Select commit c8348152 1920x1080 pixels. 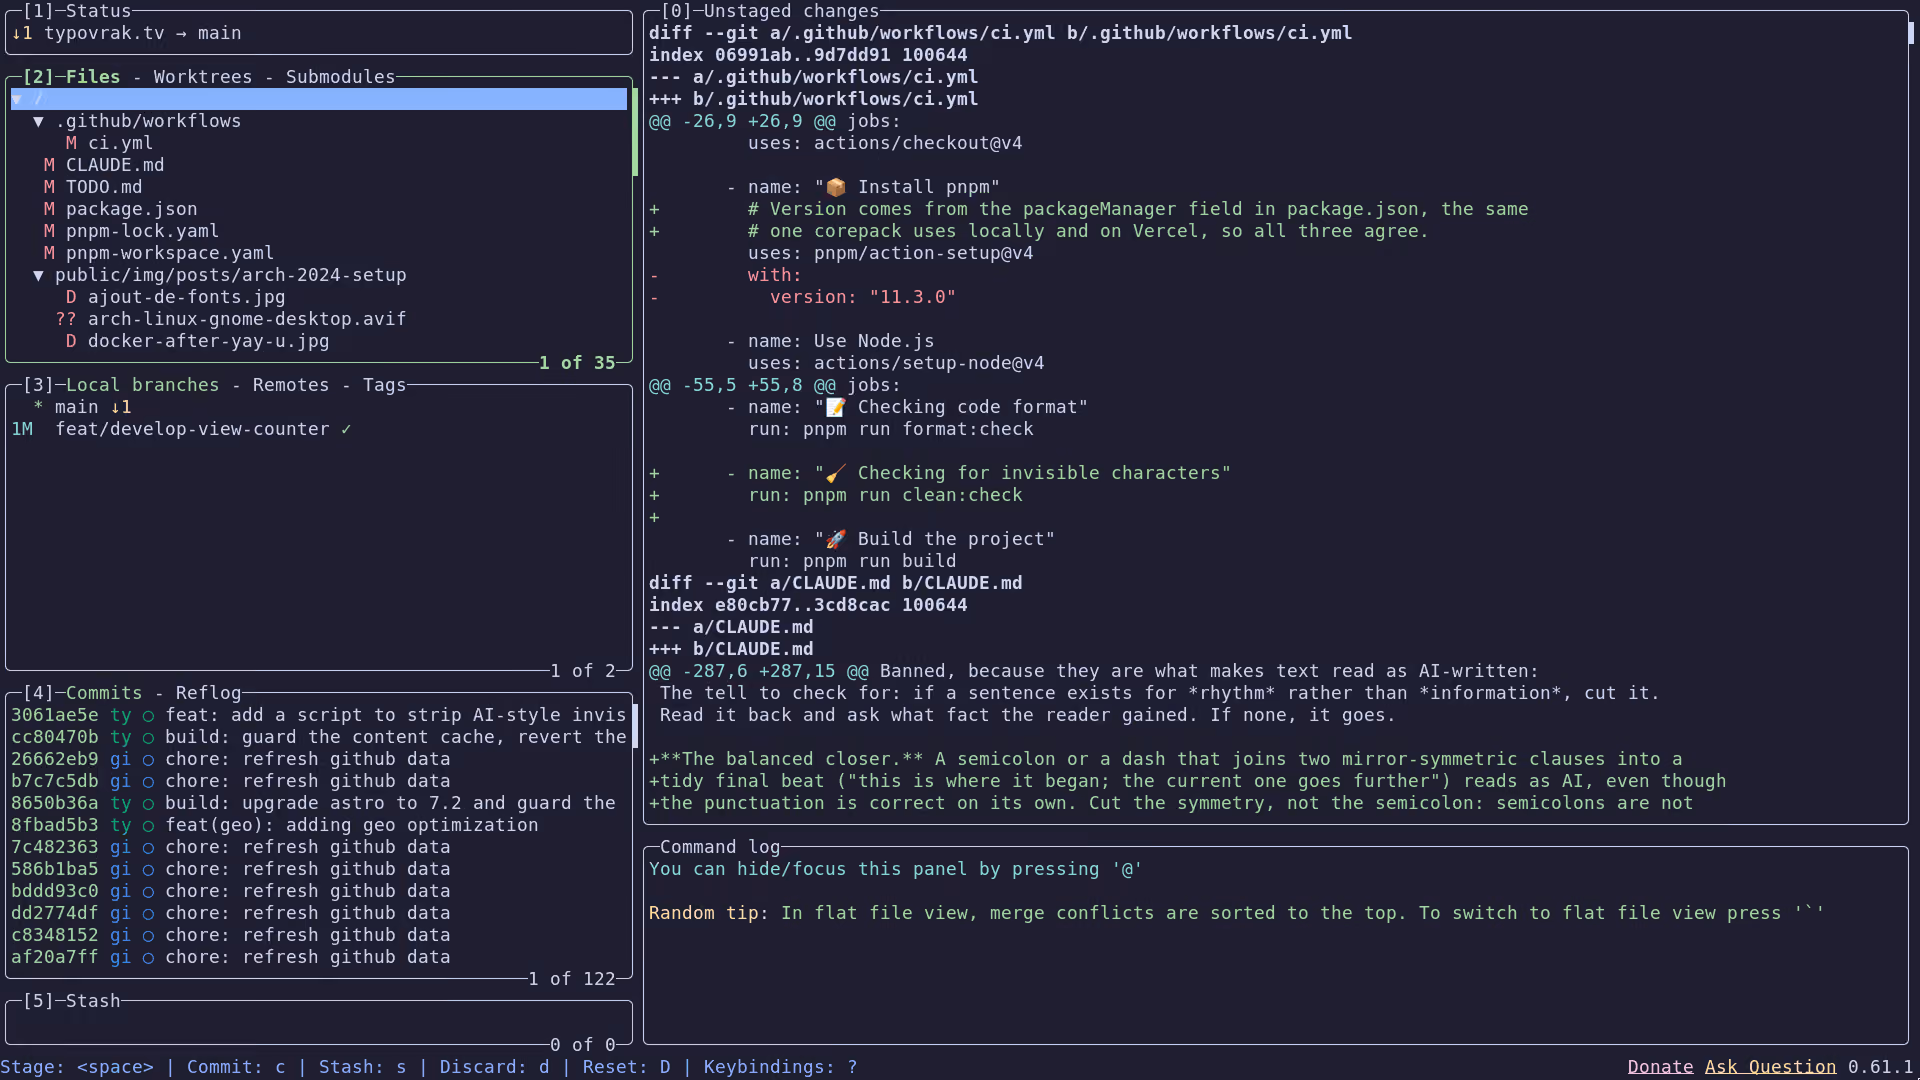click(318, 935)
